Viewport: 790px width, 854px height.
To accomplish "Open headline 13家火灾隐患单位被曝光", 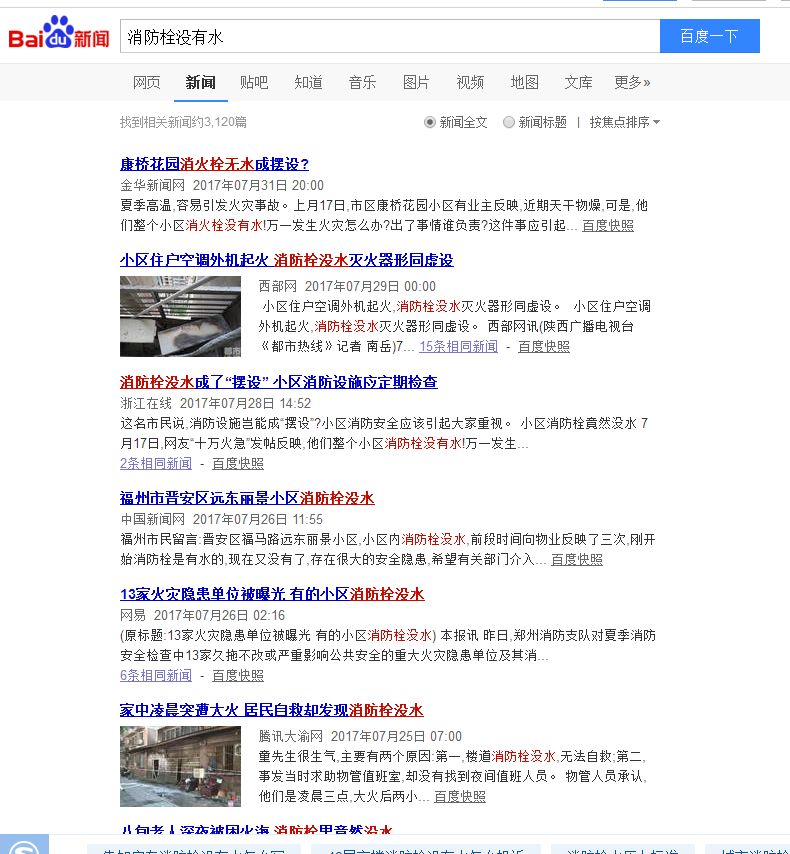I will pyautogui.click(x=272, y=594).
